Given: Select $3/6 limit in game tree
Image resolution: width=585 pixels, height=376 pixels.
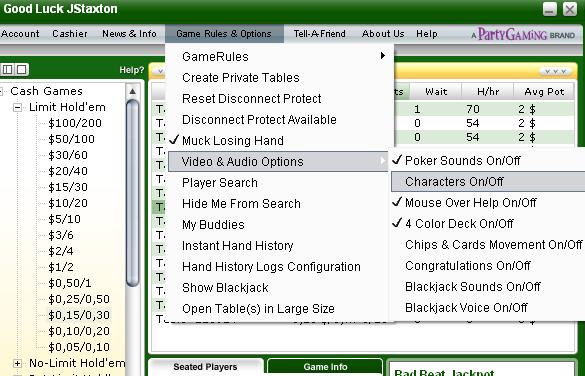Looking at the screenshot, I should [61, 235].
